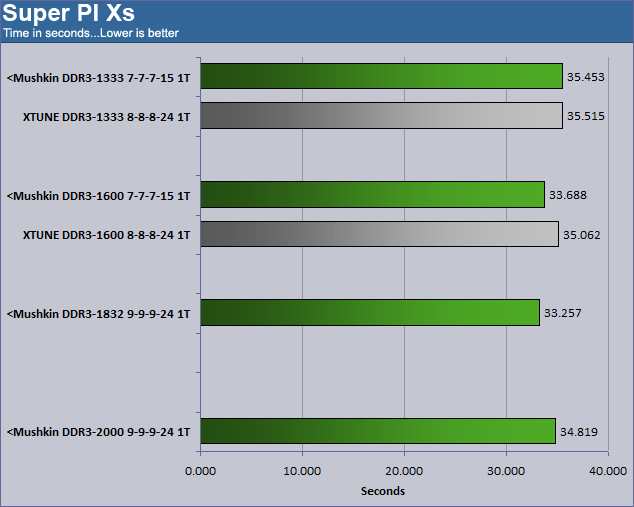Click the 33.688 data value
Screen dimensions: 634x507
568,195
